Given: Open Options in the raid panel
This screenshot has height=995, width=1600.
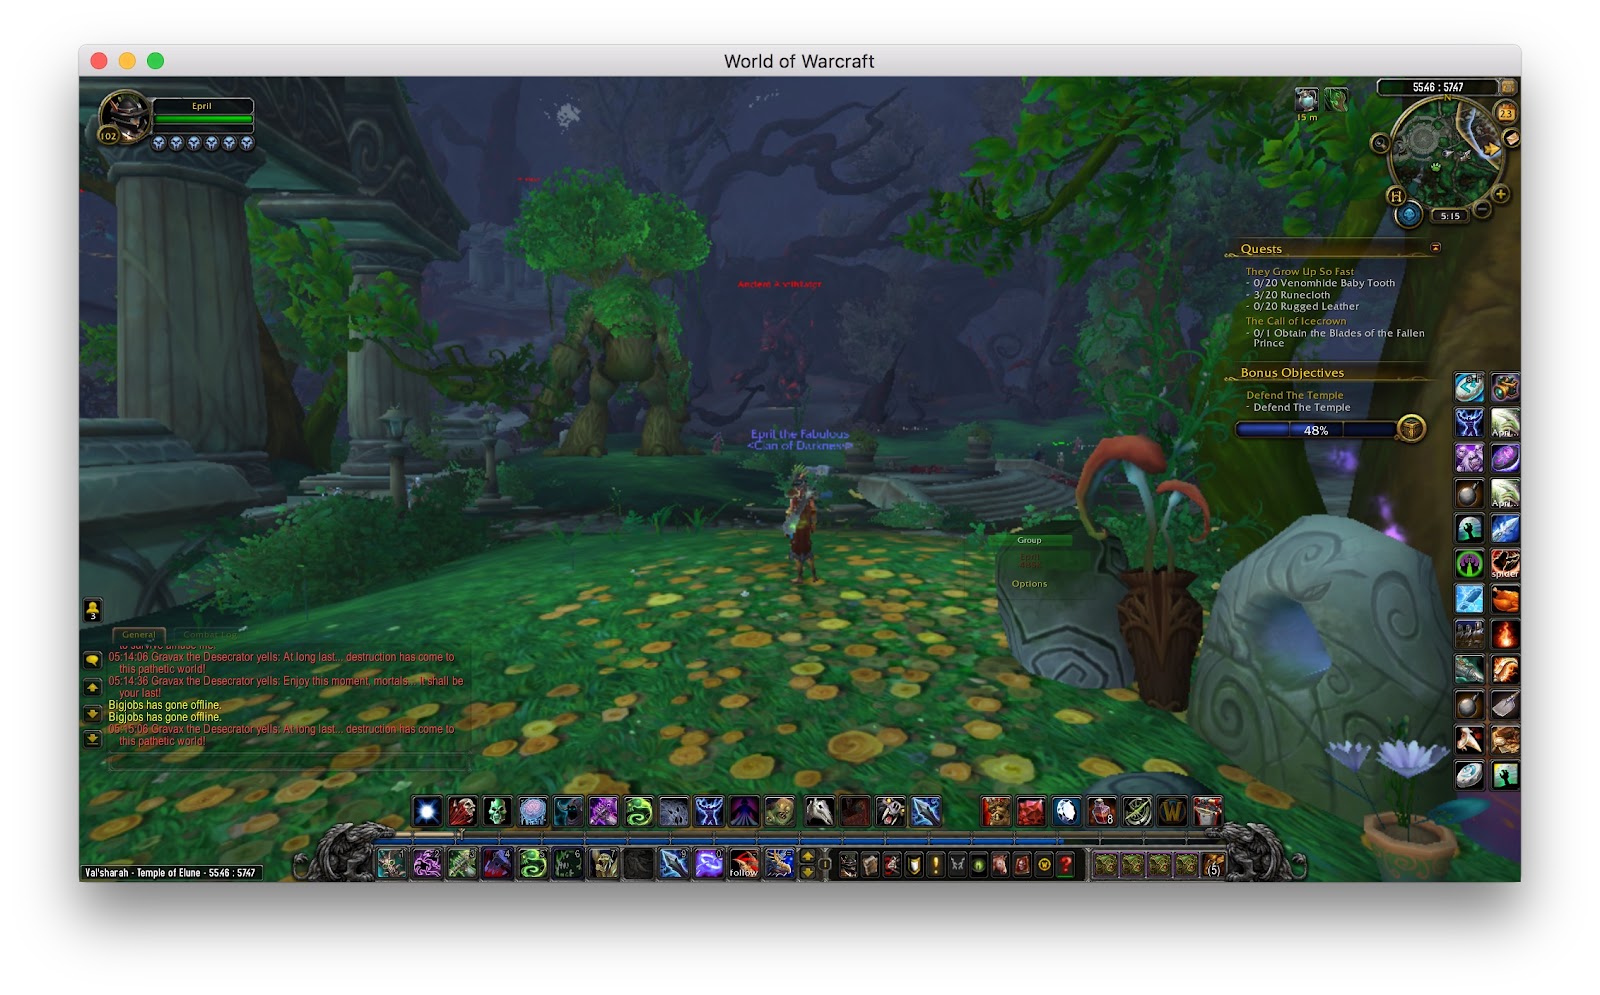Looking at the screenshot, I should pyautogui.click(x=1029, y=584).
